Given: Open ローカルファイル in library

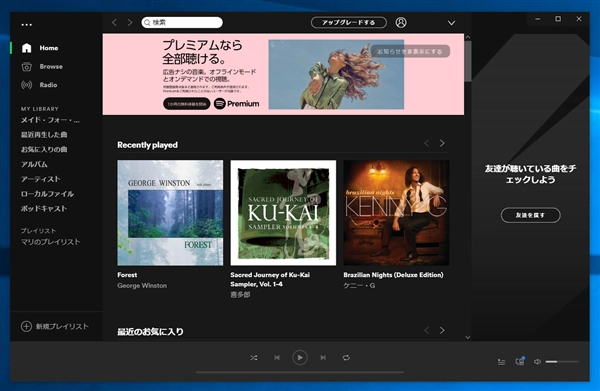Looking at the screenshot, I should (x=47, y=194).
